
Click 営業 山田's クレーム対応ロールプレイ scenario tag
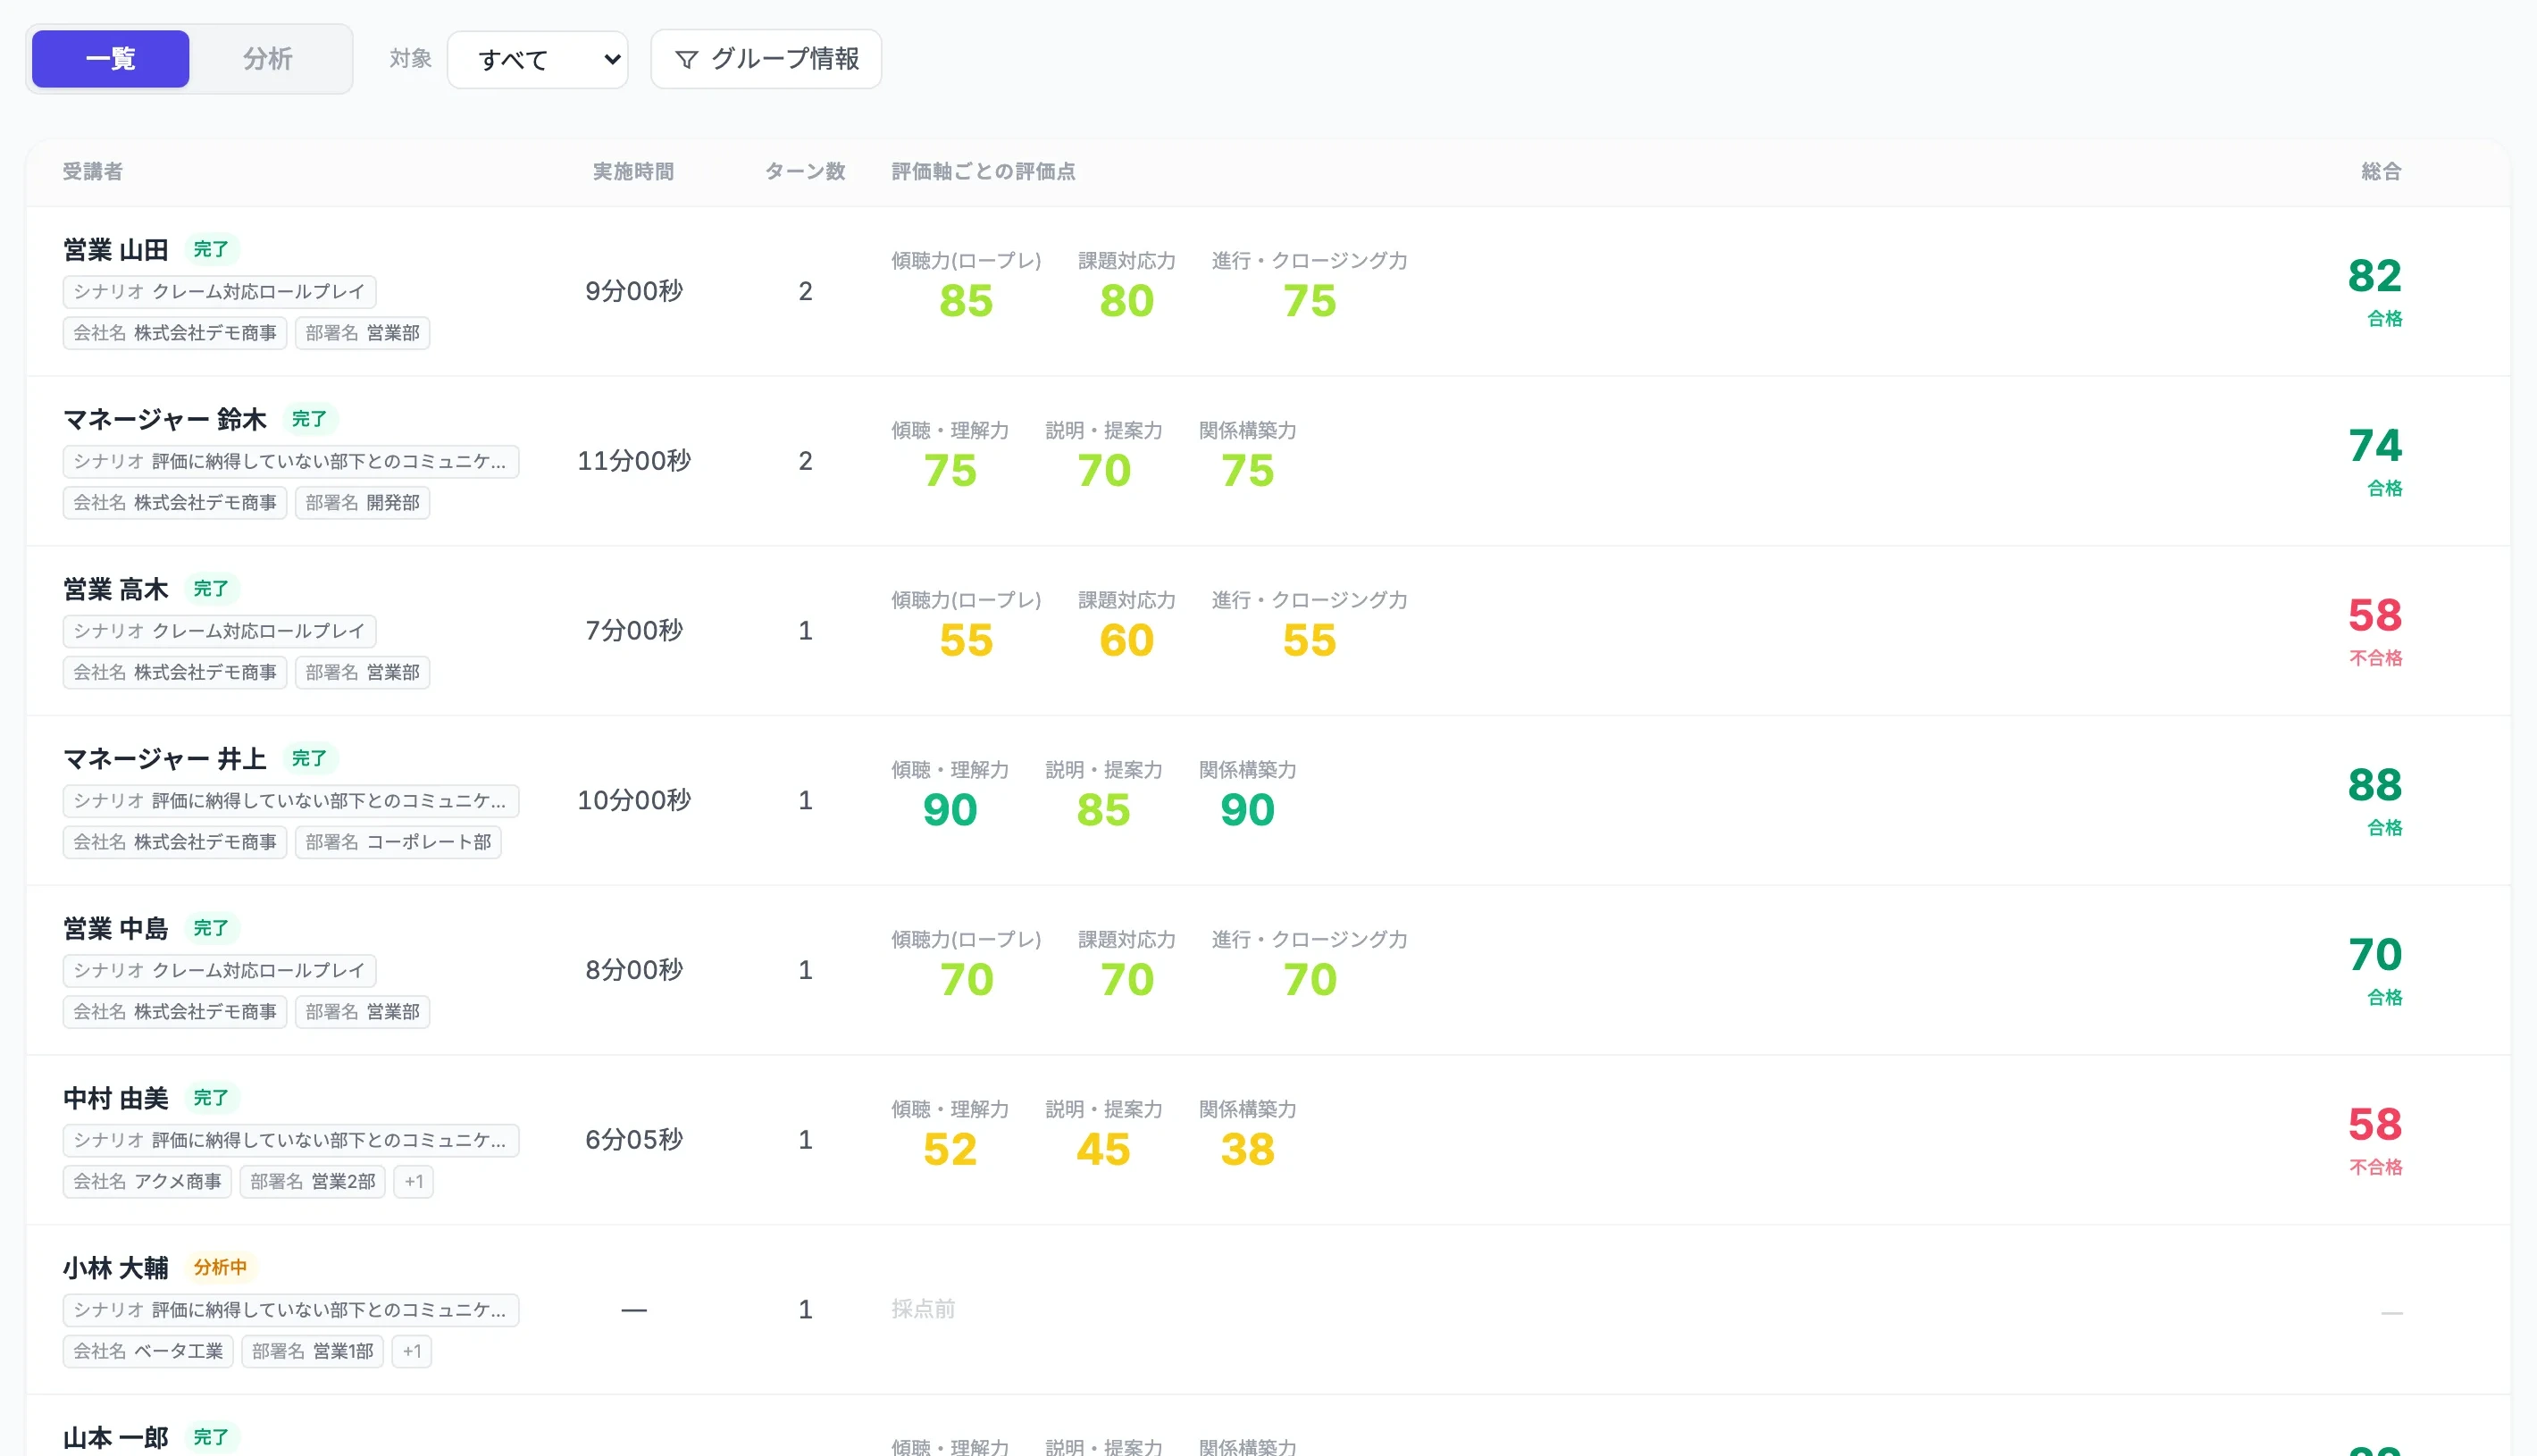coord(220,292)
